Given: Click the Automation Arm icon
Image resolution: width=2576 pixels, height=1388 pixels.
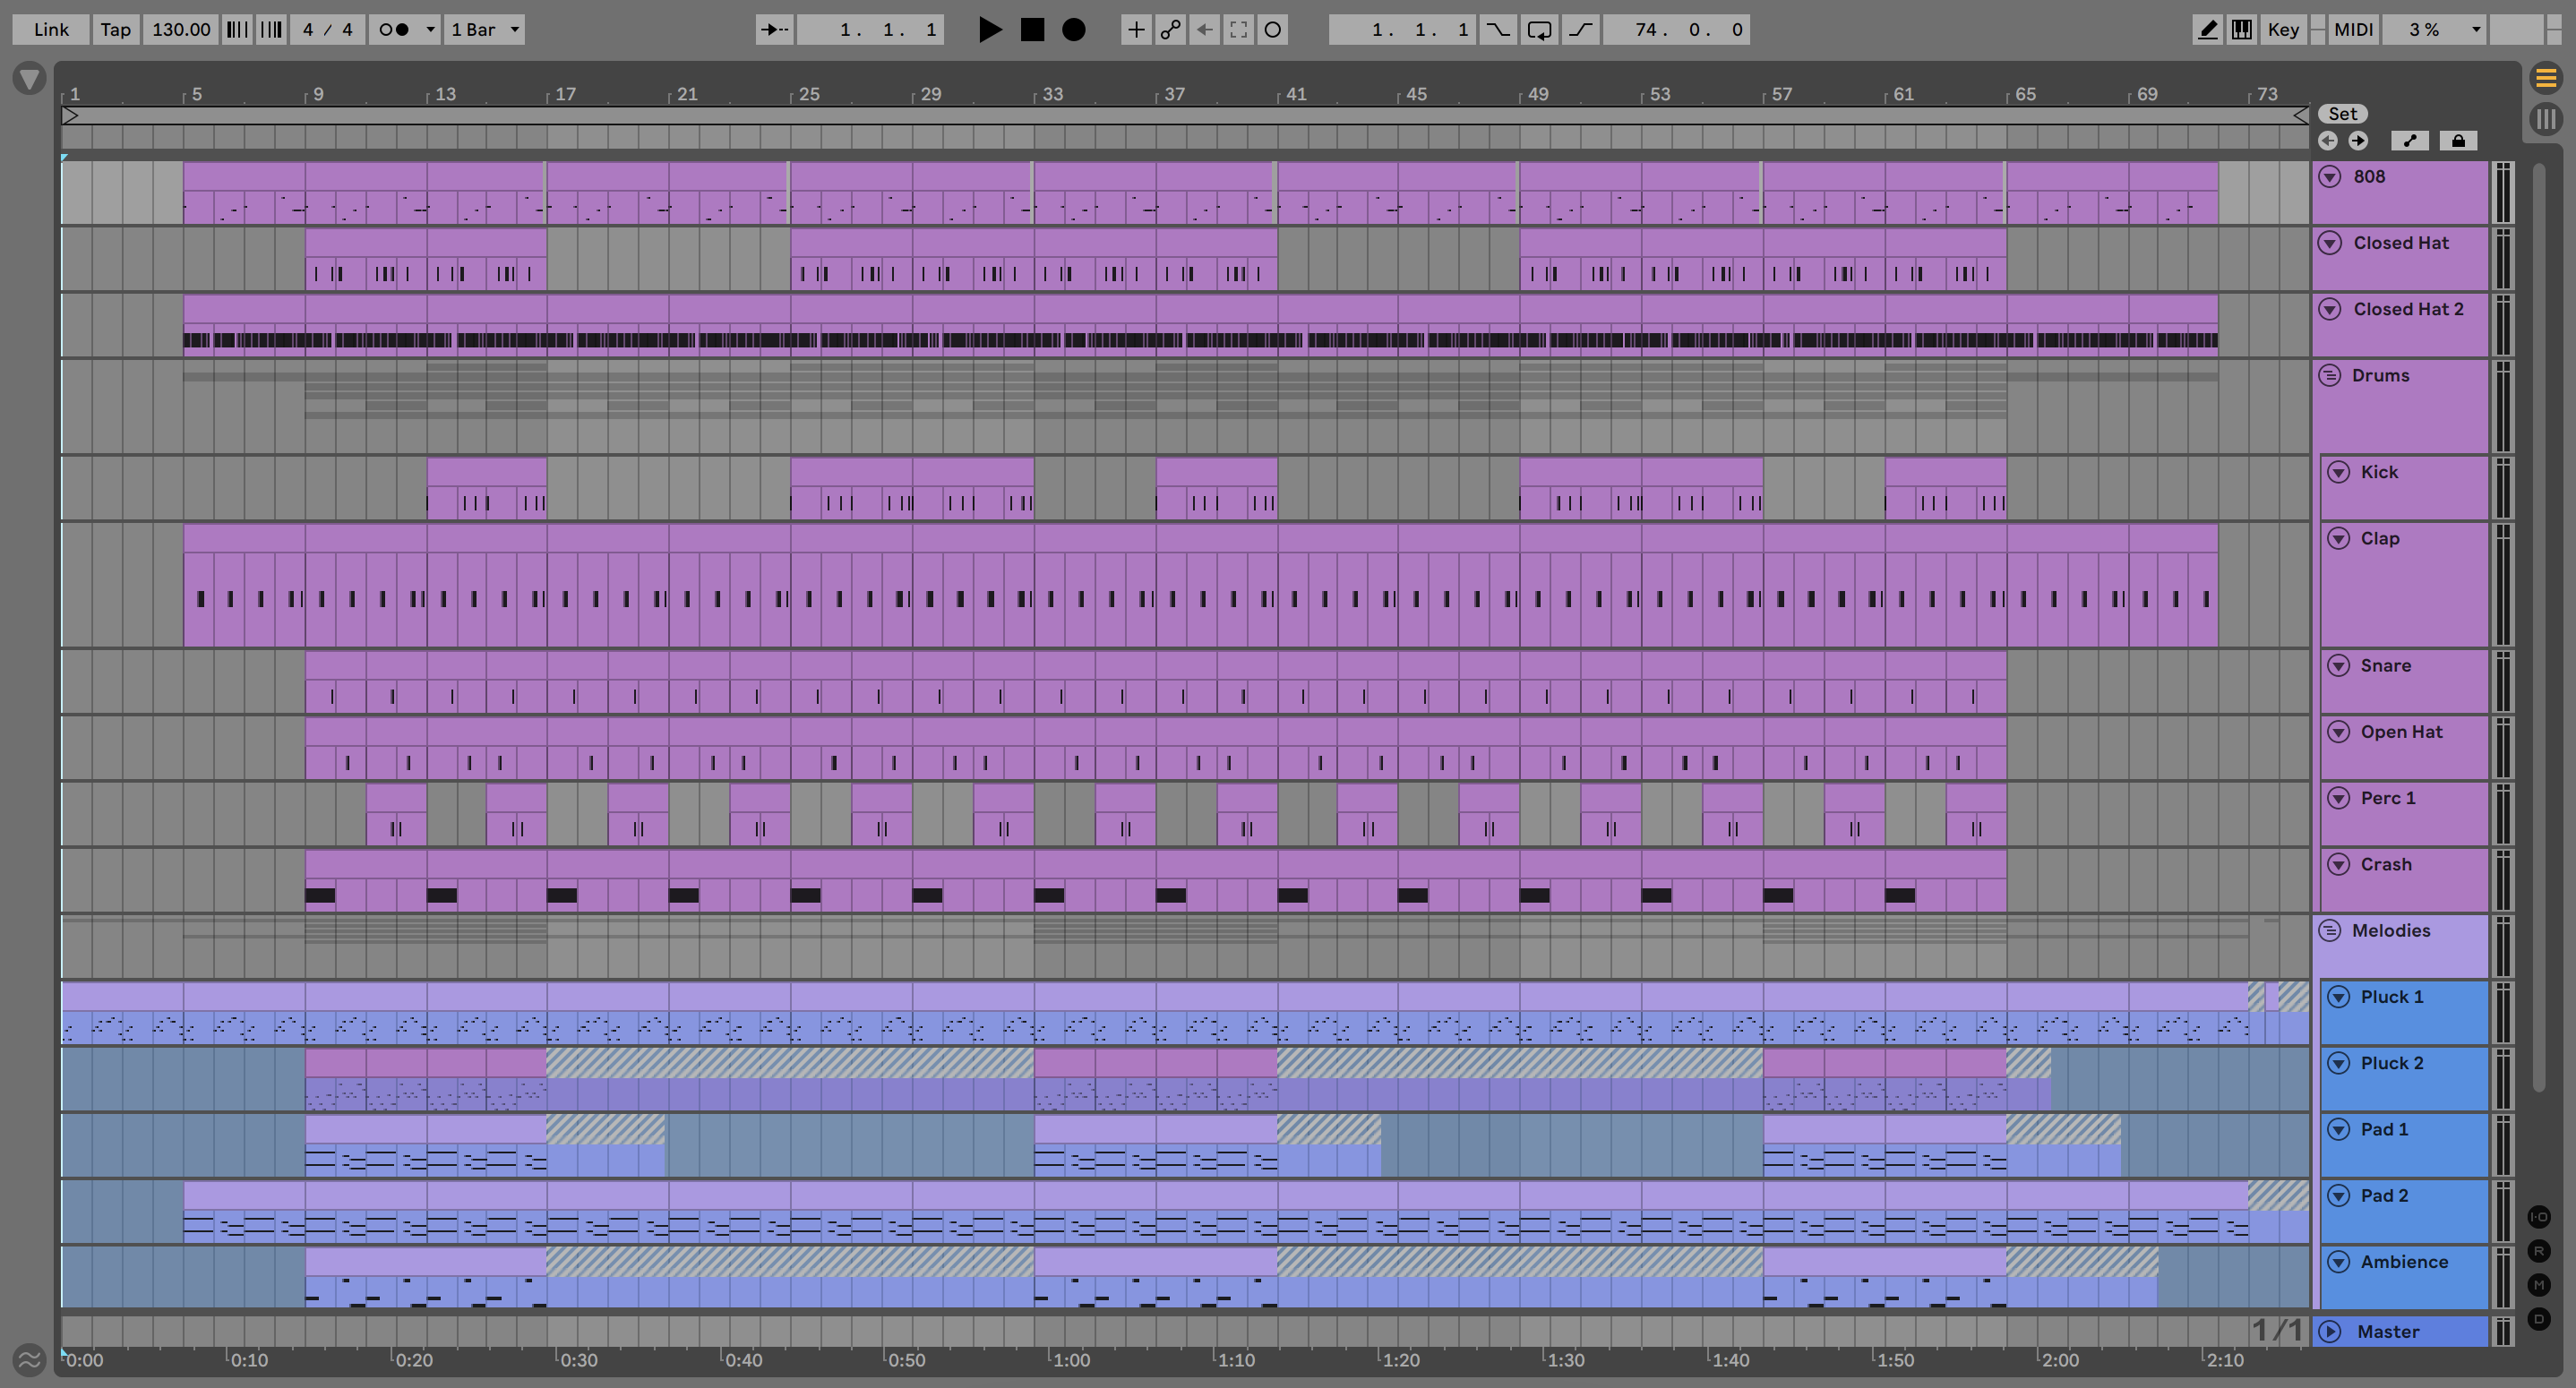Looking at the screenshot, I should (x=1170, y=29).
